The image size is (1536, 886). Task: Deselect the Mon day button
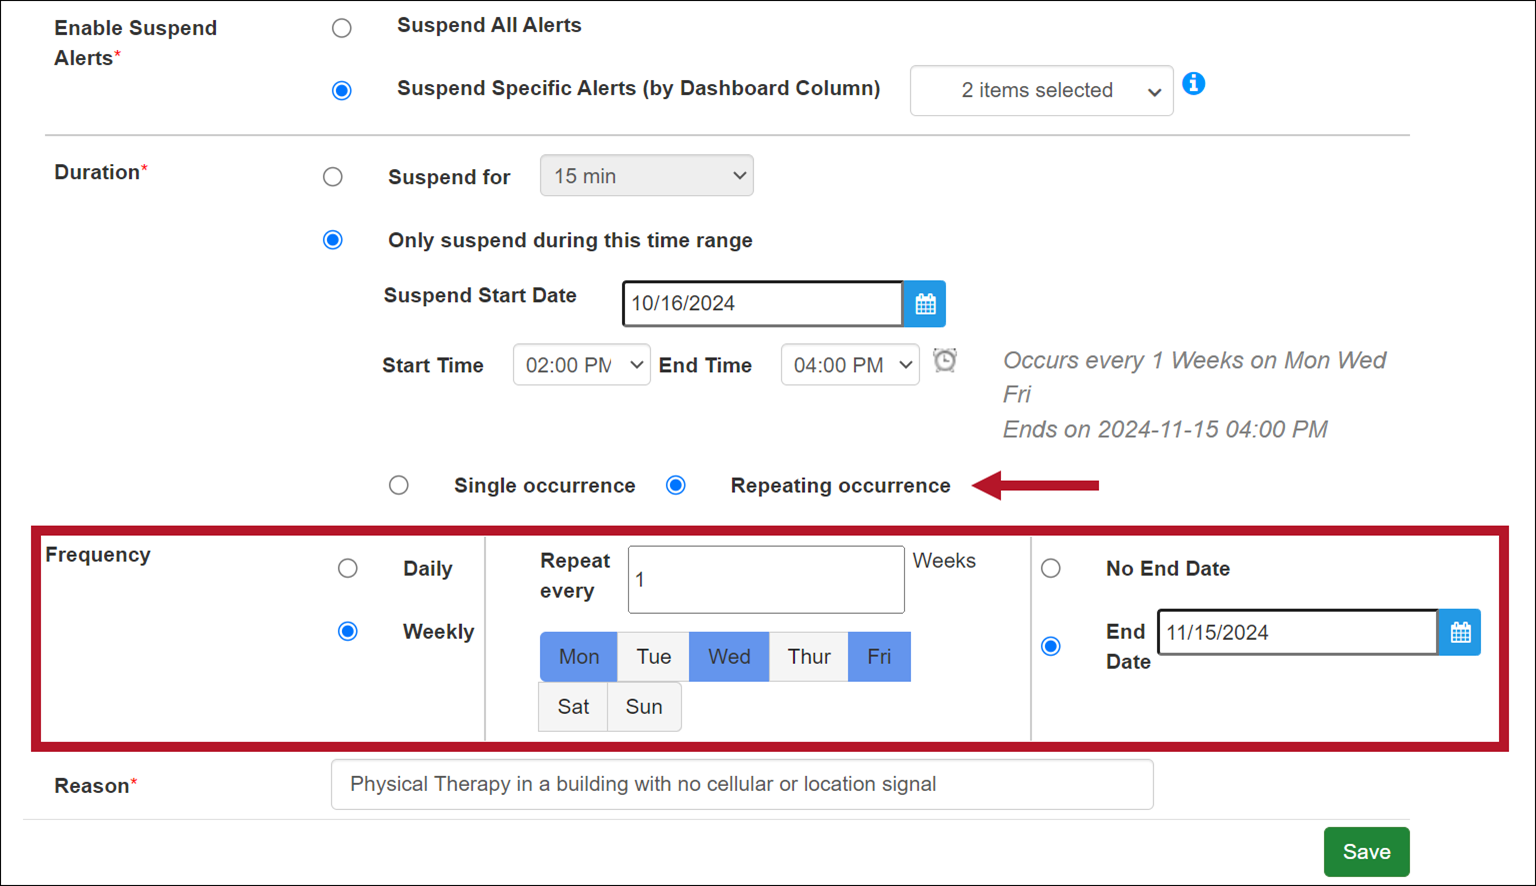pyautogui.click(x=579, y=657)
